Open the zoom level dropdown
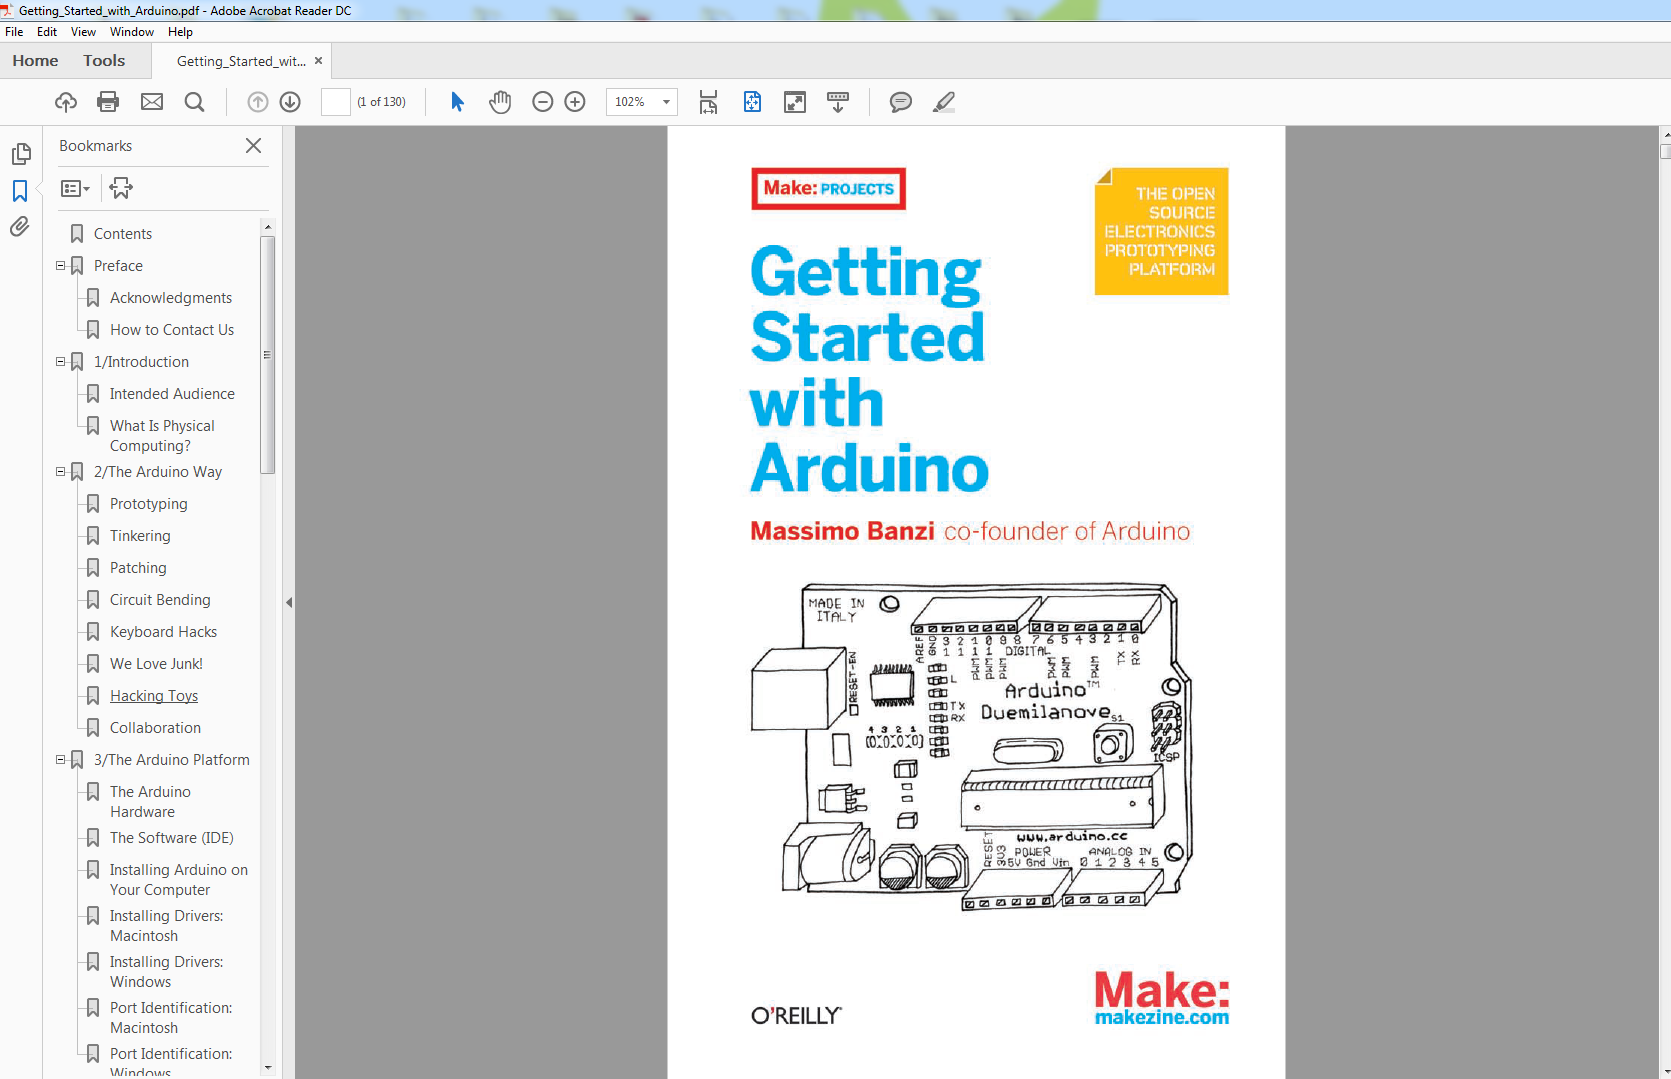Viewport: 1671px width, 1079px height. [x=666, y=102]
